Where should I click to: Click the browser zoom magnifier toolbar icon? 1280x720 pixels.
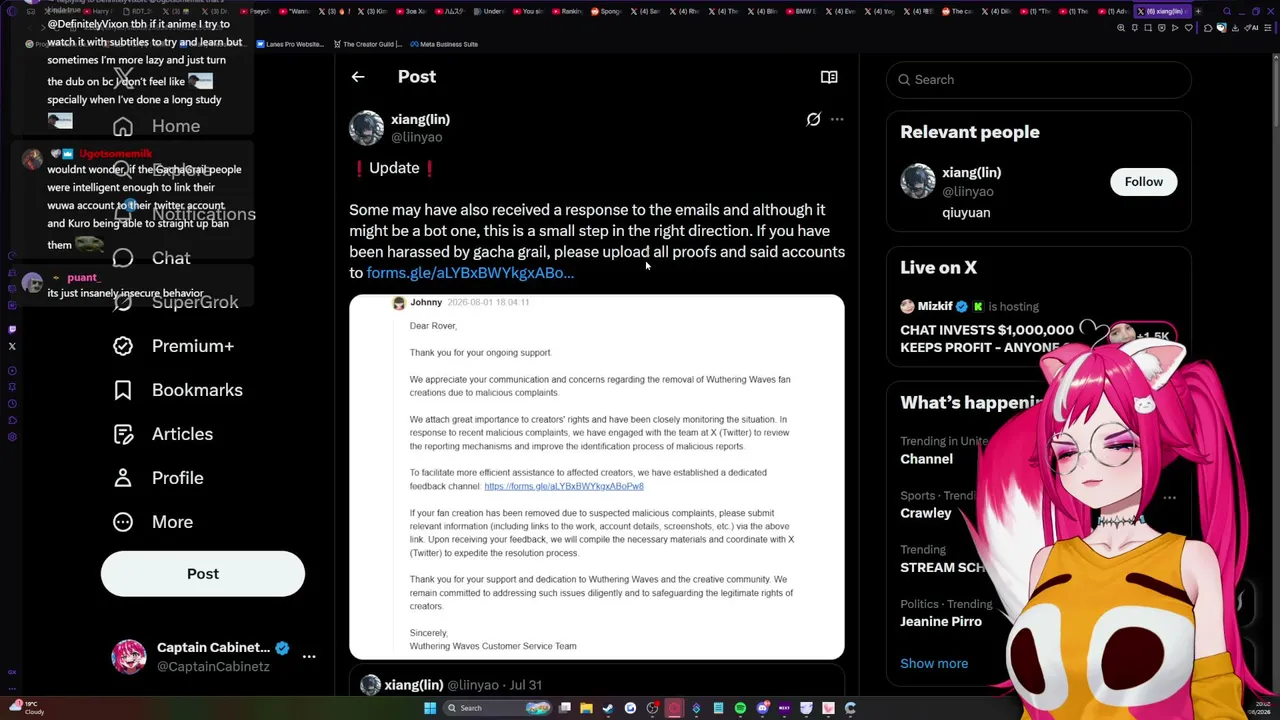(x=1121, y=28)
